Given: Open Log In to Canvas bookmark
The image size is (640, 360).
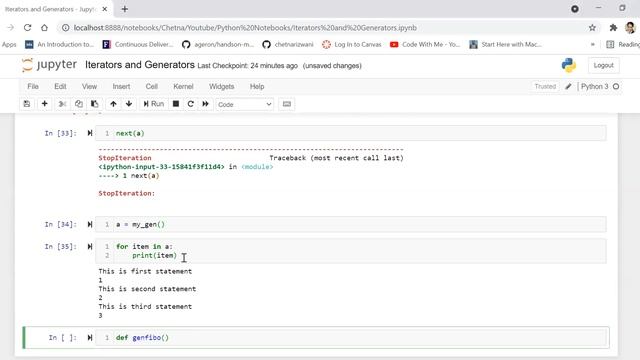Looking at the screenshot, I should point(352,44).
